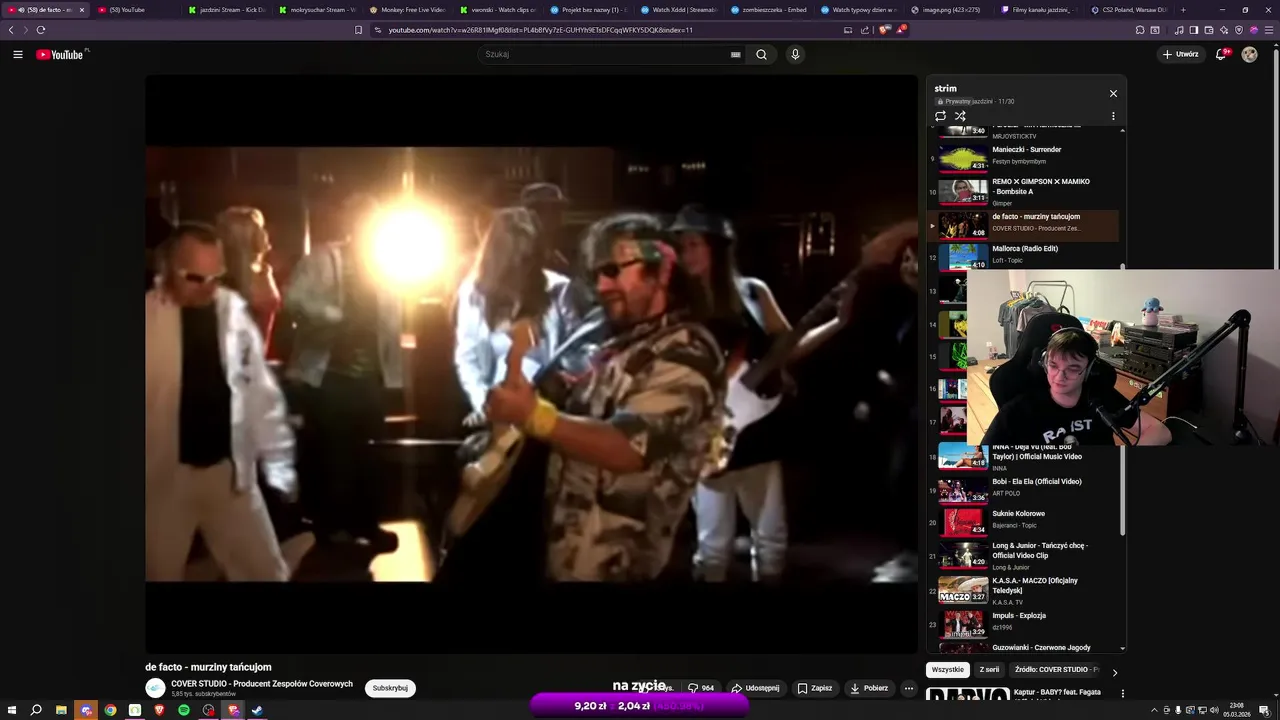Viewport: 1280px width, 720px height.
Task: Open the strim playlist three-dot menu
Action: point(1113,116)
